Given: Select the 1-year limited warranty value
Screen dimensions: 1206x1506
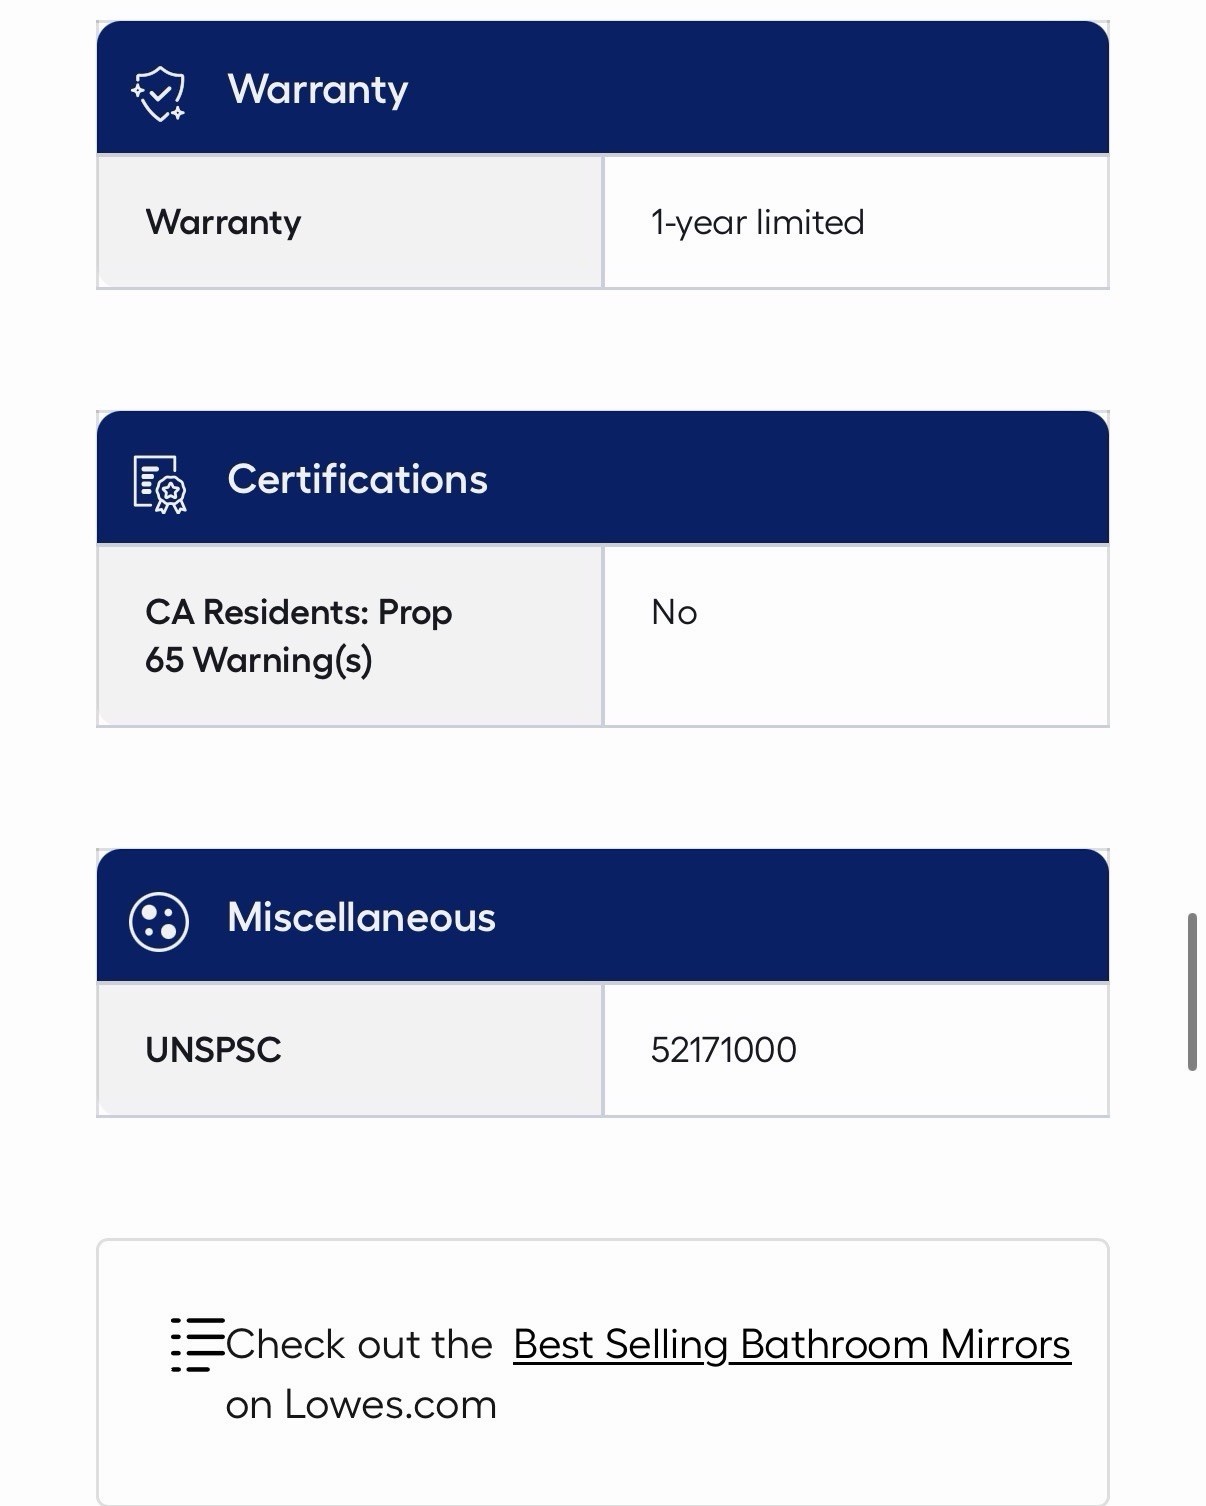Looking at the screenshot, I should coord(757,222).
